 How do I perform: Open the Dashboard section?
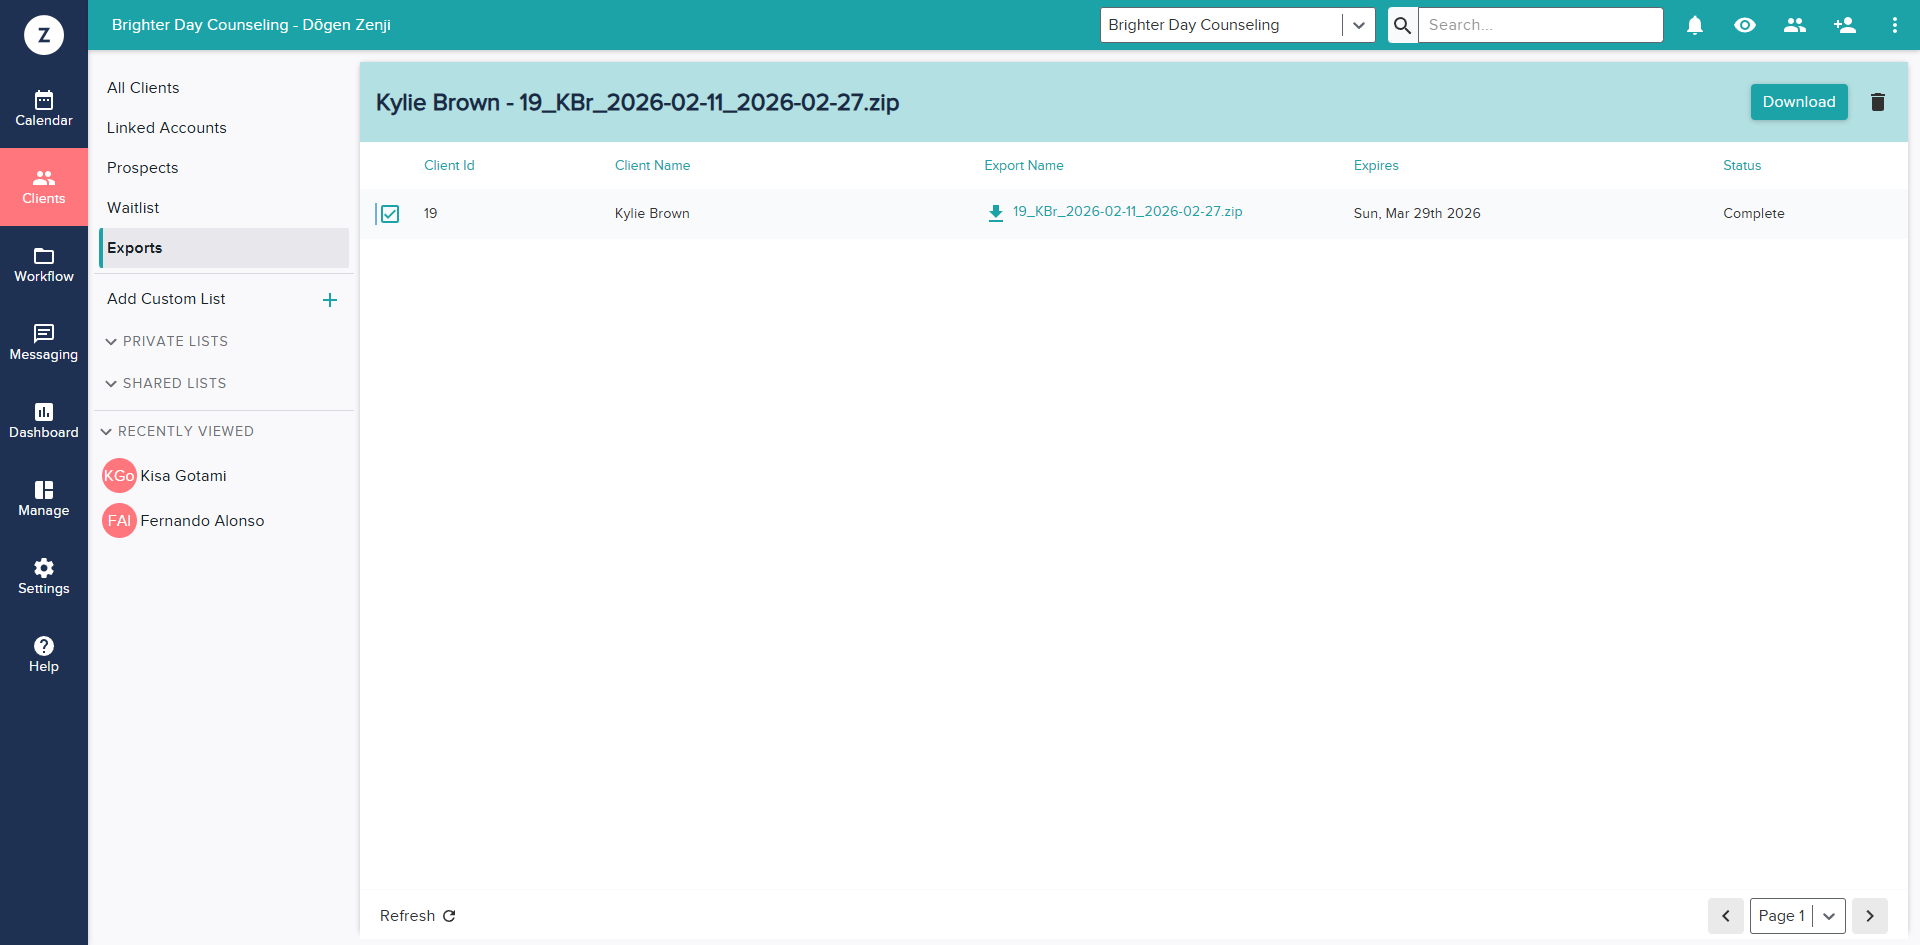click(x=44, y=421)
